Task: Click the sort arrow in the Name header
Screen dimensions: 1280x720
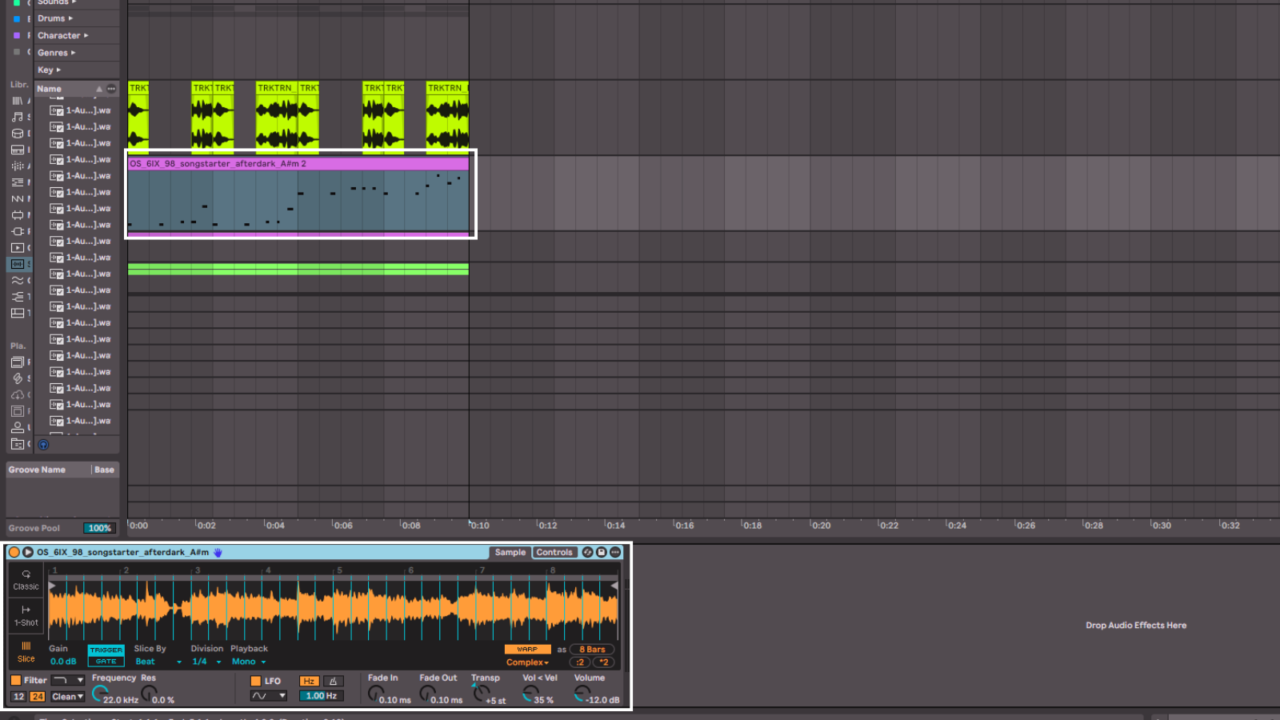Action: coord(98,89)
